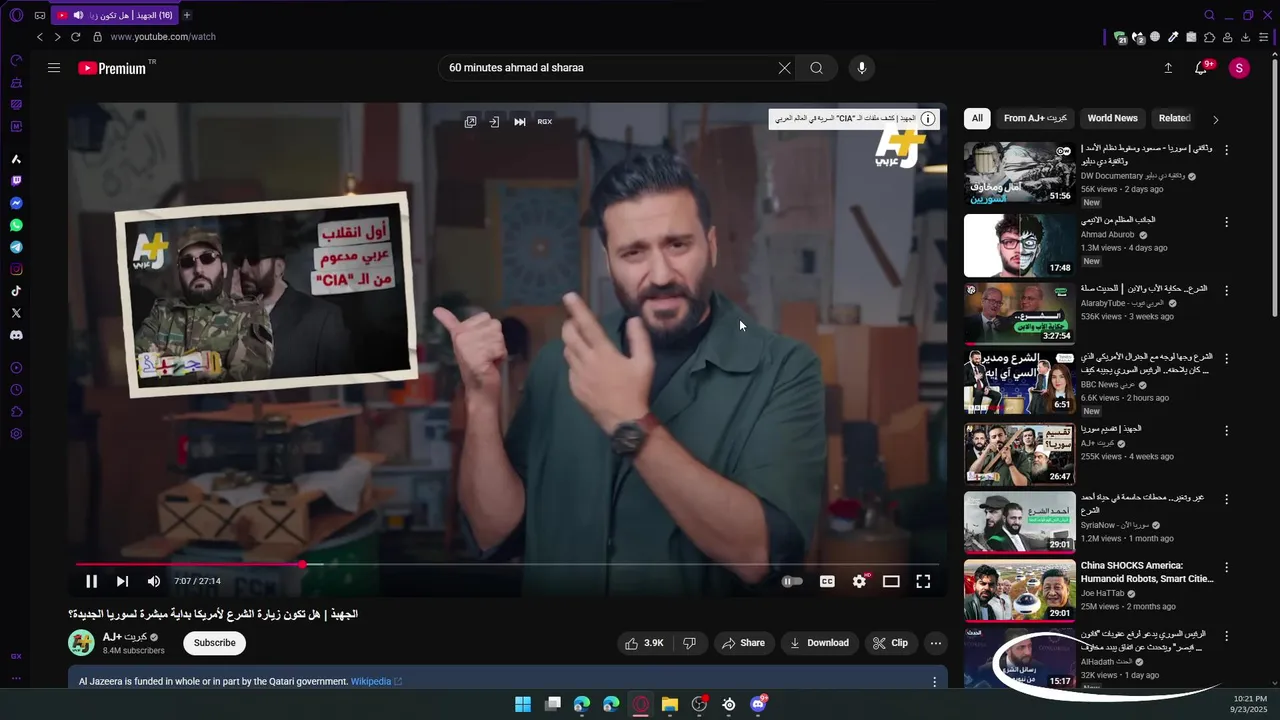The image size is (1280, 720).
Task: Open a new browser tab
Action: (187, 15)
